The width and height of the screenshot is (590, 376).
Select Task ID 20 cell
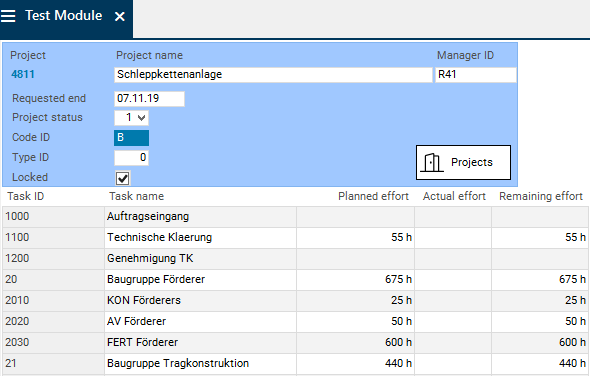[53, 280]
